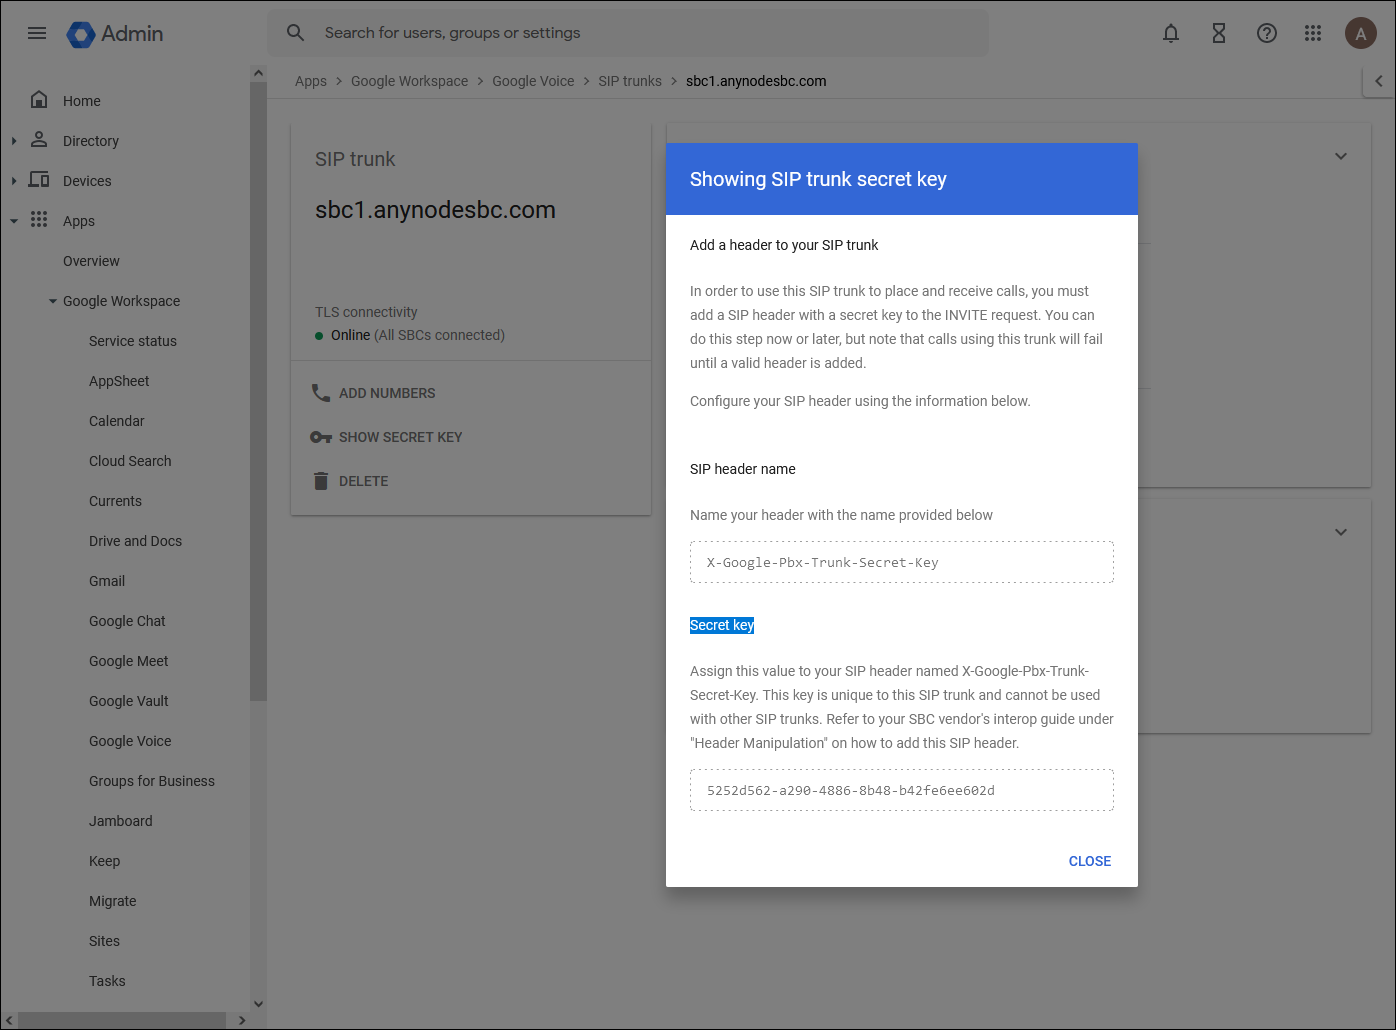Select Google Voice in the sidebar

tap(130, 741)
